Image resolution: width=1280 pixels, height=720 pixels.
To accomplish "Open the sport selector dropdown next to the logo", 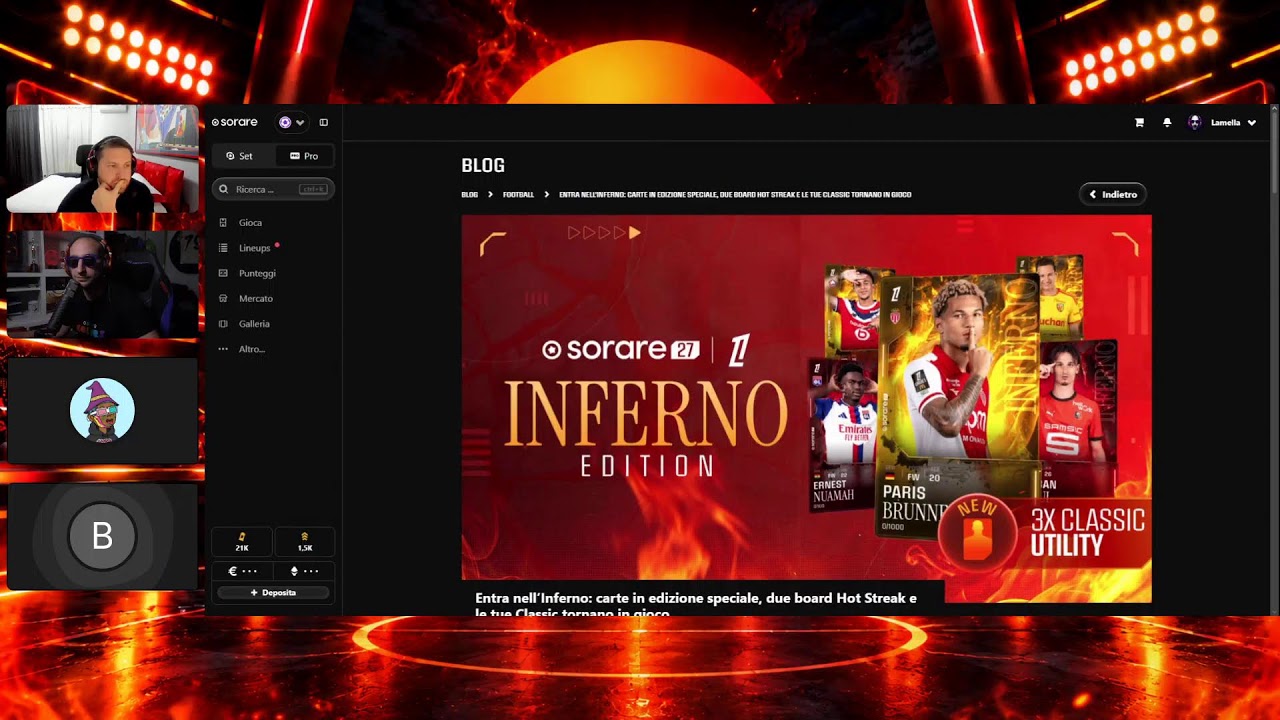I will 291,122.
